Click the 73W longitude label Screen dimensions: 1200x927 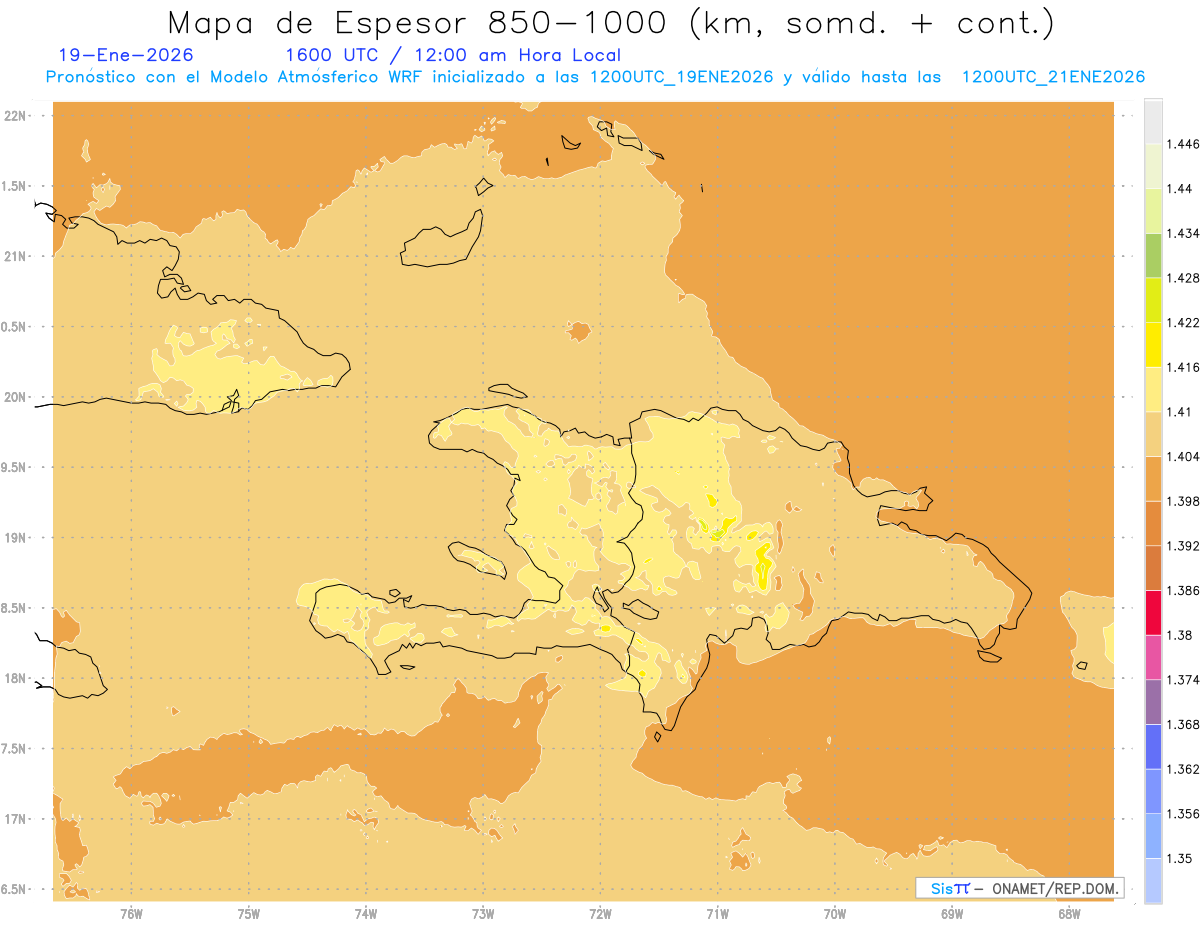pos(483,912)
